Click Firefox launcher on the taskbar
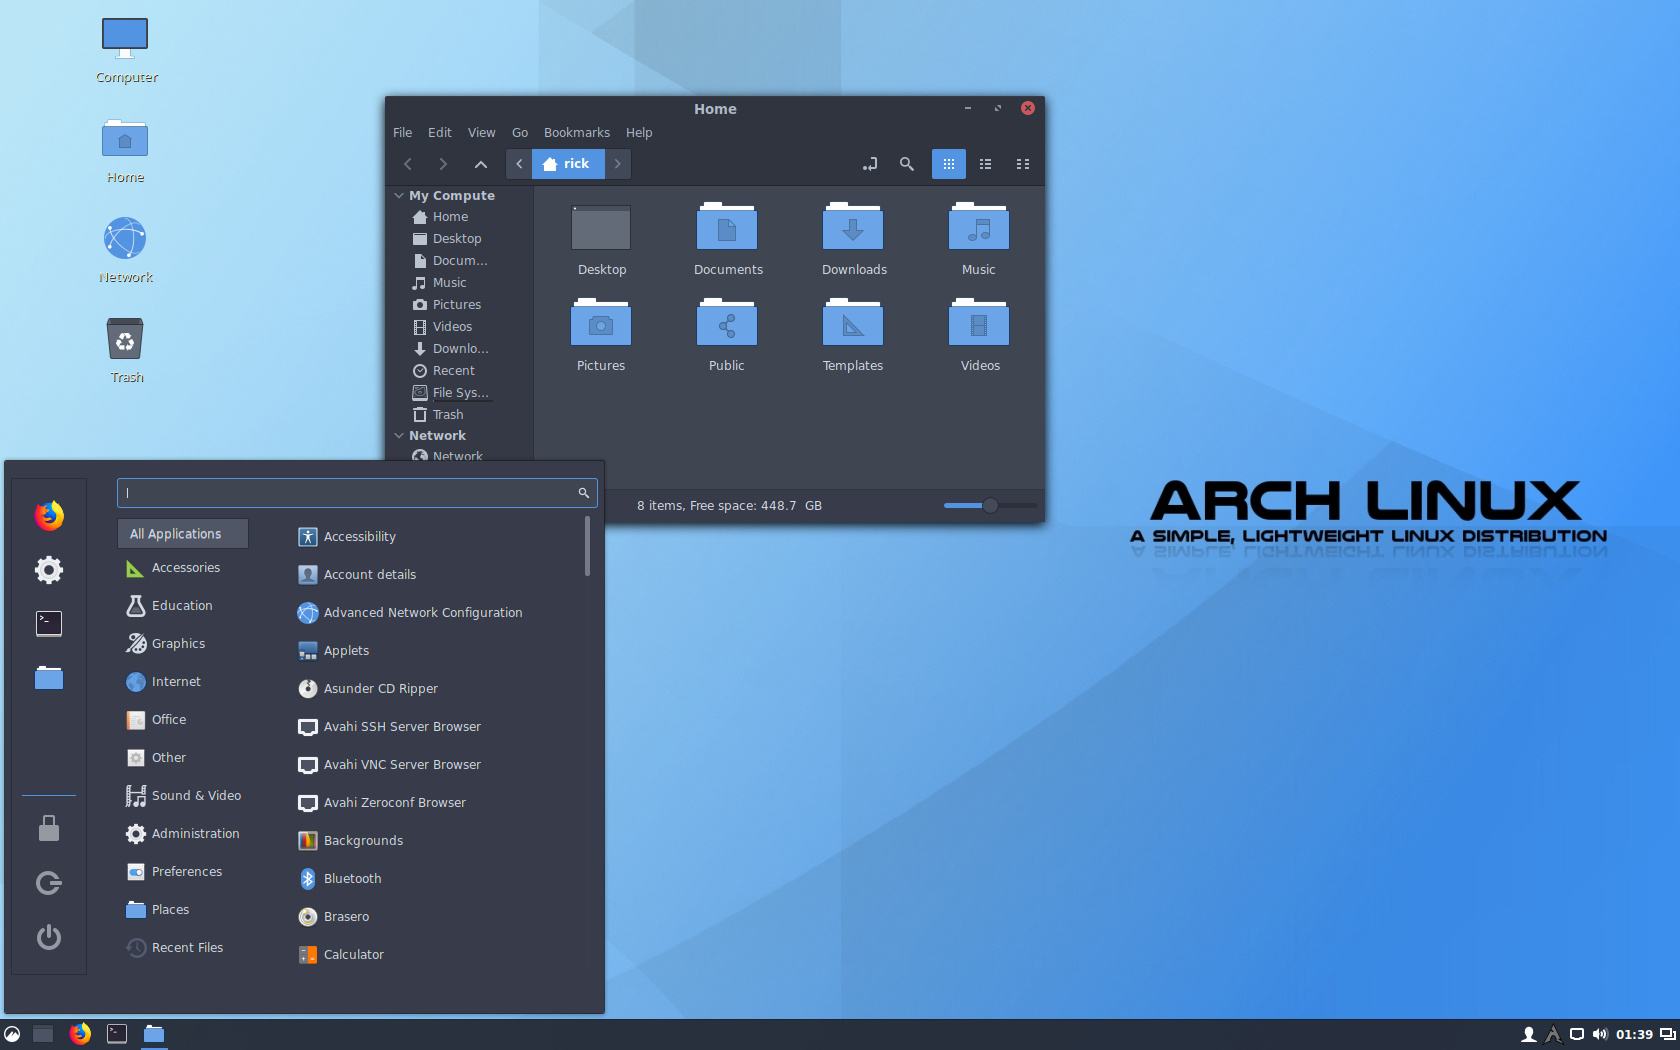The width and height of the screenshot is (1680, 1050). (x=80, y=1034)
